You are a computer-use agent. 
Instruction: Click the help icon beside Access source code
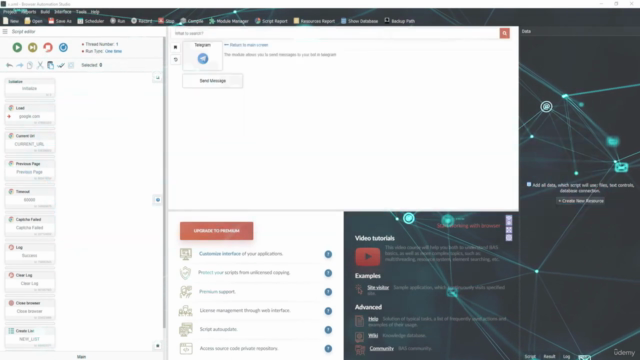pos(328,349)
